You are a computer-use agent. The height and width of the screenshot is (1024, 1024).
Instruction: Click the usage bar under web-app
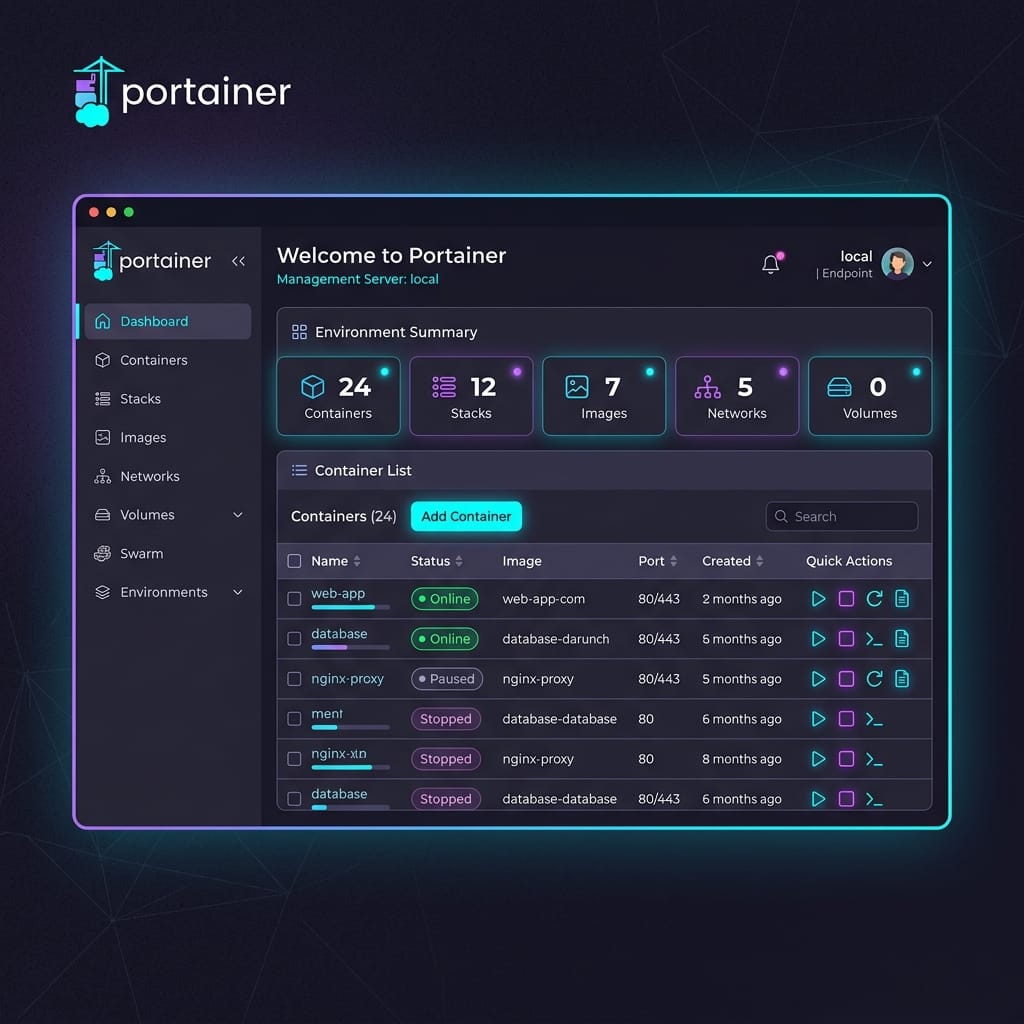pos(350,607)
